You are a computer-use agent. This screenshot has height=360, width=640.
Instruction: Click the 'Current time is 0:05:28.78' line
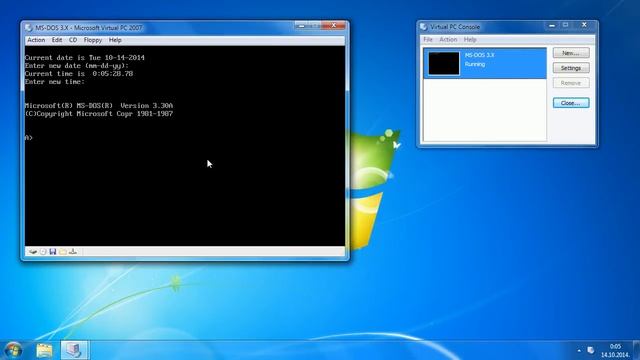[79, 74]
